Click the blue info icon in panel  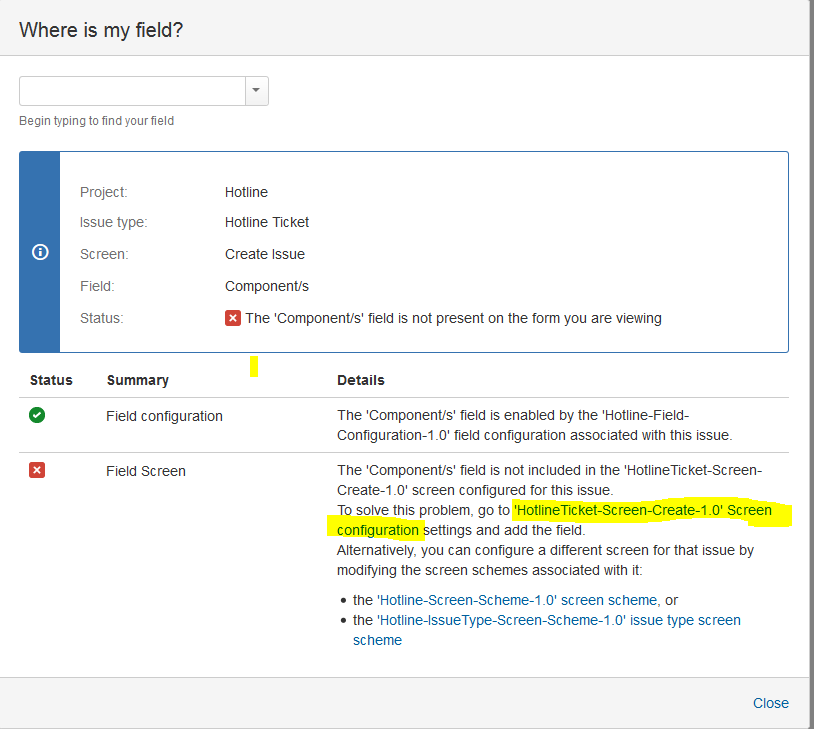click(40, 252)
